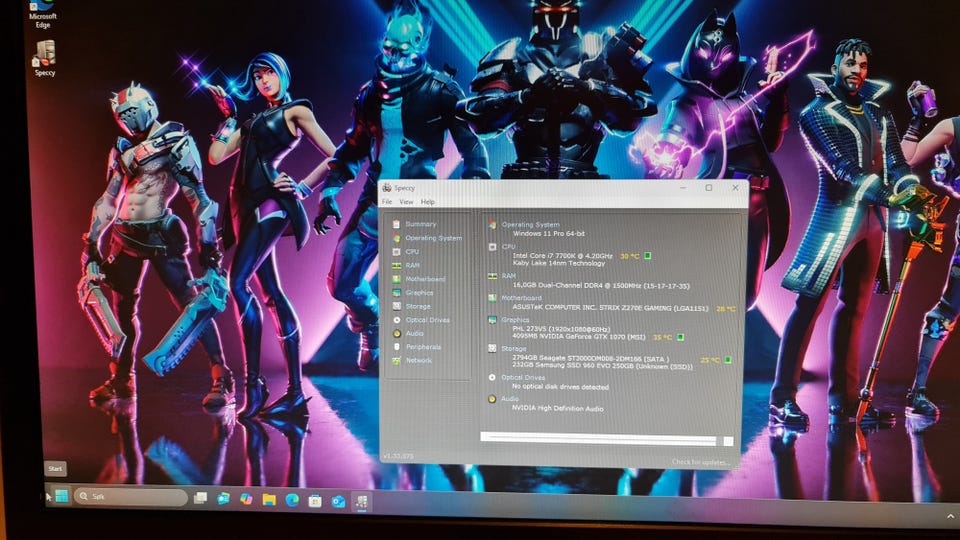The height and width of the screenshot is (540, 960).
Task: Open the Windows Start button
Action: click(x=62, y=496)
